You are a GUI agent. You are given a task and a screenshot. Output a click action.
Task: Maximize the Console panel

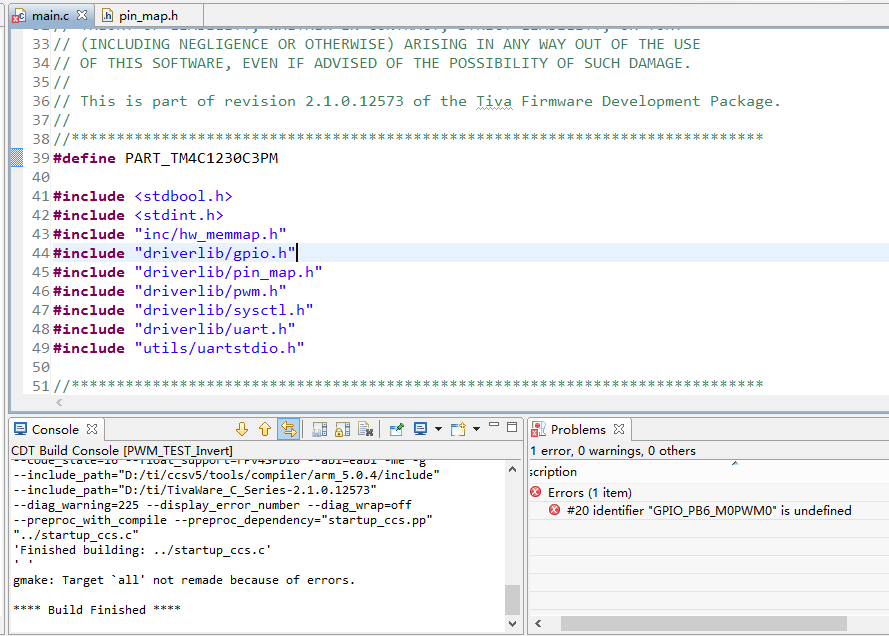pyautogui.click(x=512, y=427)
